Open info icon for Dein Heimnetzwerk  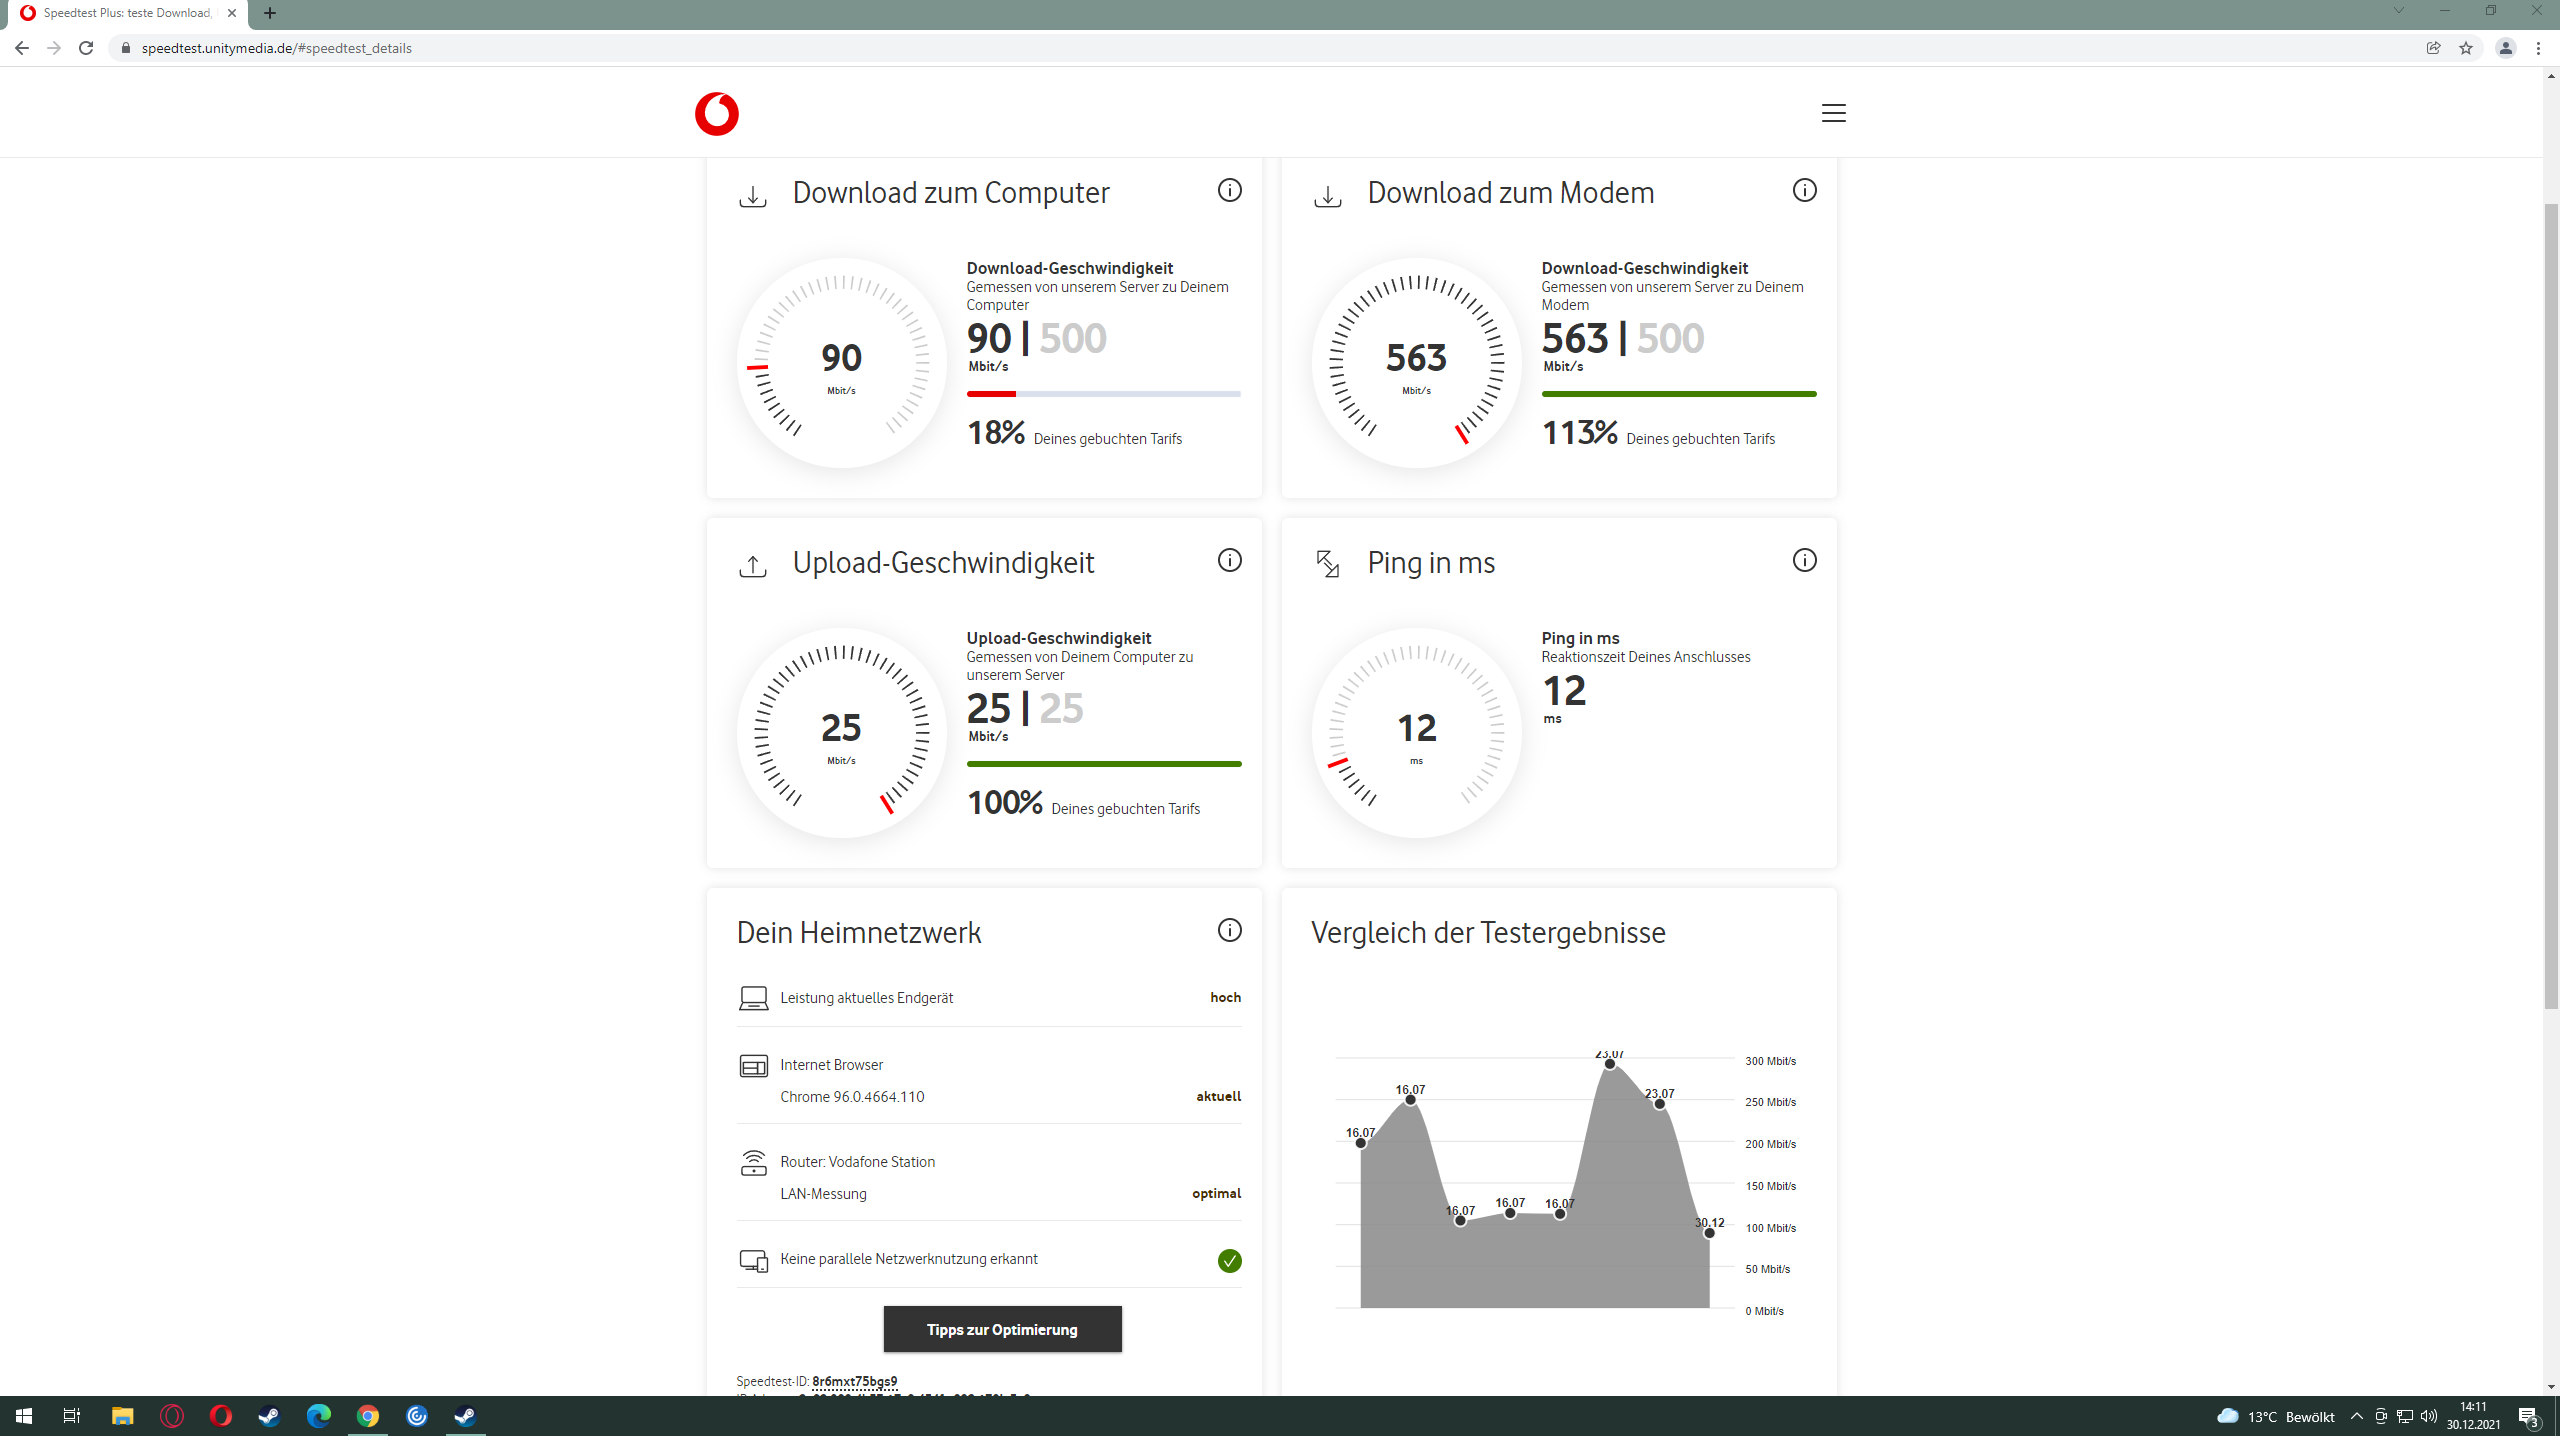(x=1229, y=930)
